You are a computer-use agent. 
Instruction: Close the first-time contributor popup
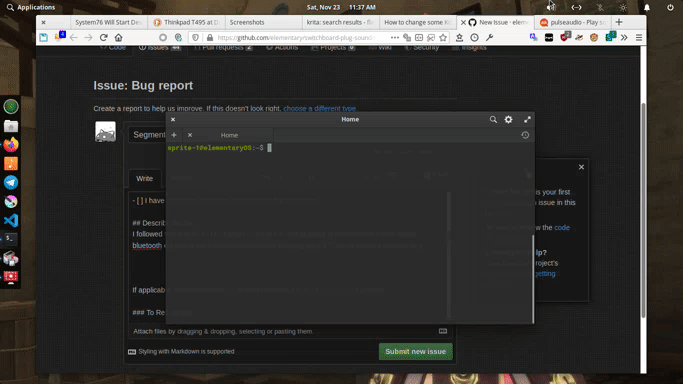[x=581, y=167]
